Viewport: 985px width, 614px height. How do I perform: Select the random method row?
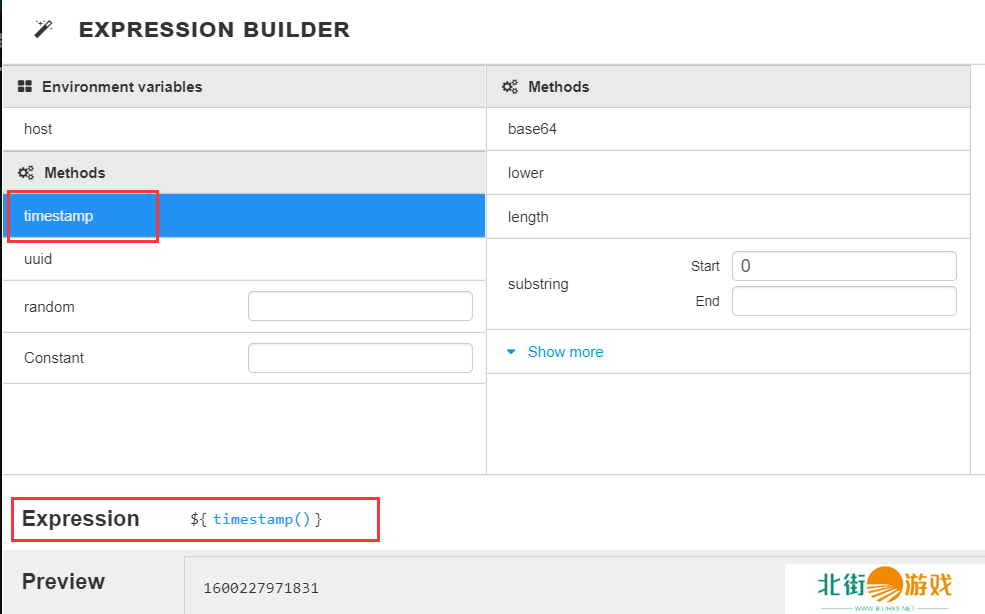[x=50, y=307]
